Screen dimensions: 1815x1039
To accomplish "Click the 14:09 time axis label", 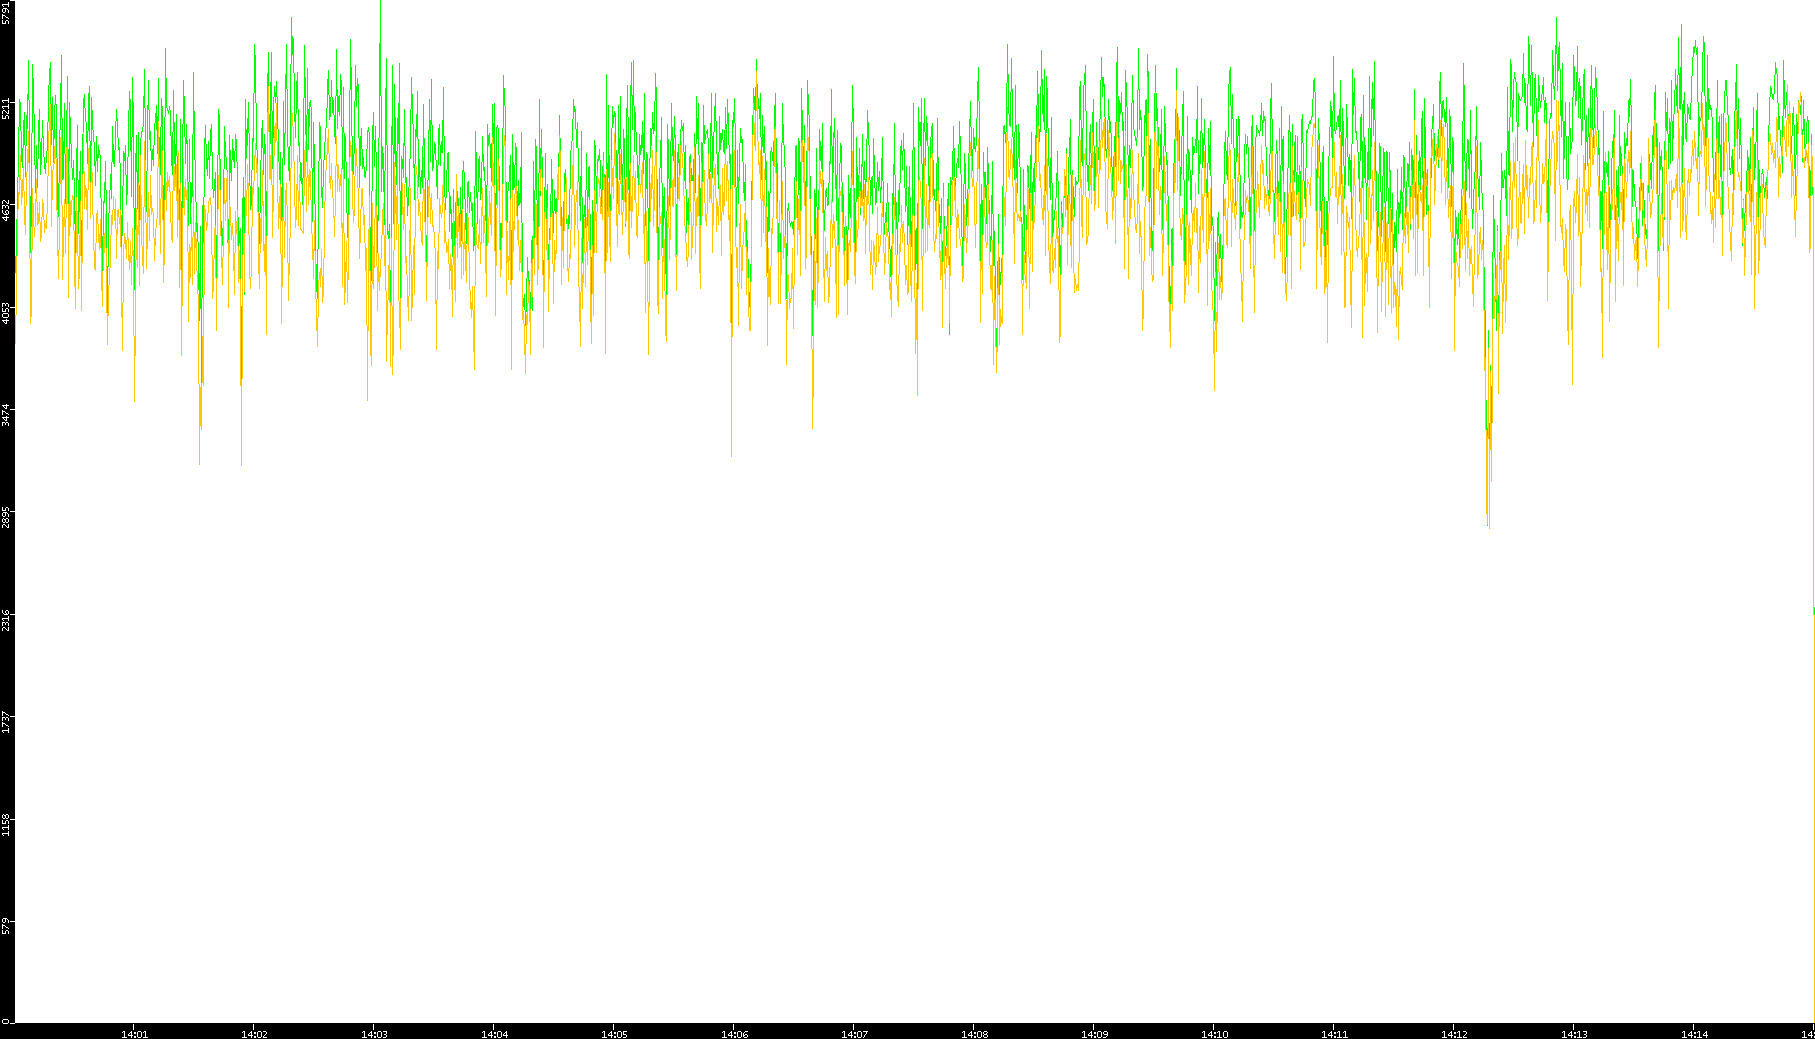I will pos(1094,1033).
